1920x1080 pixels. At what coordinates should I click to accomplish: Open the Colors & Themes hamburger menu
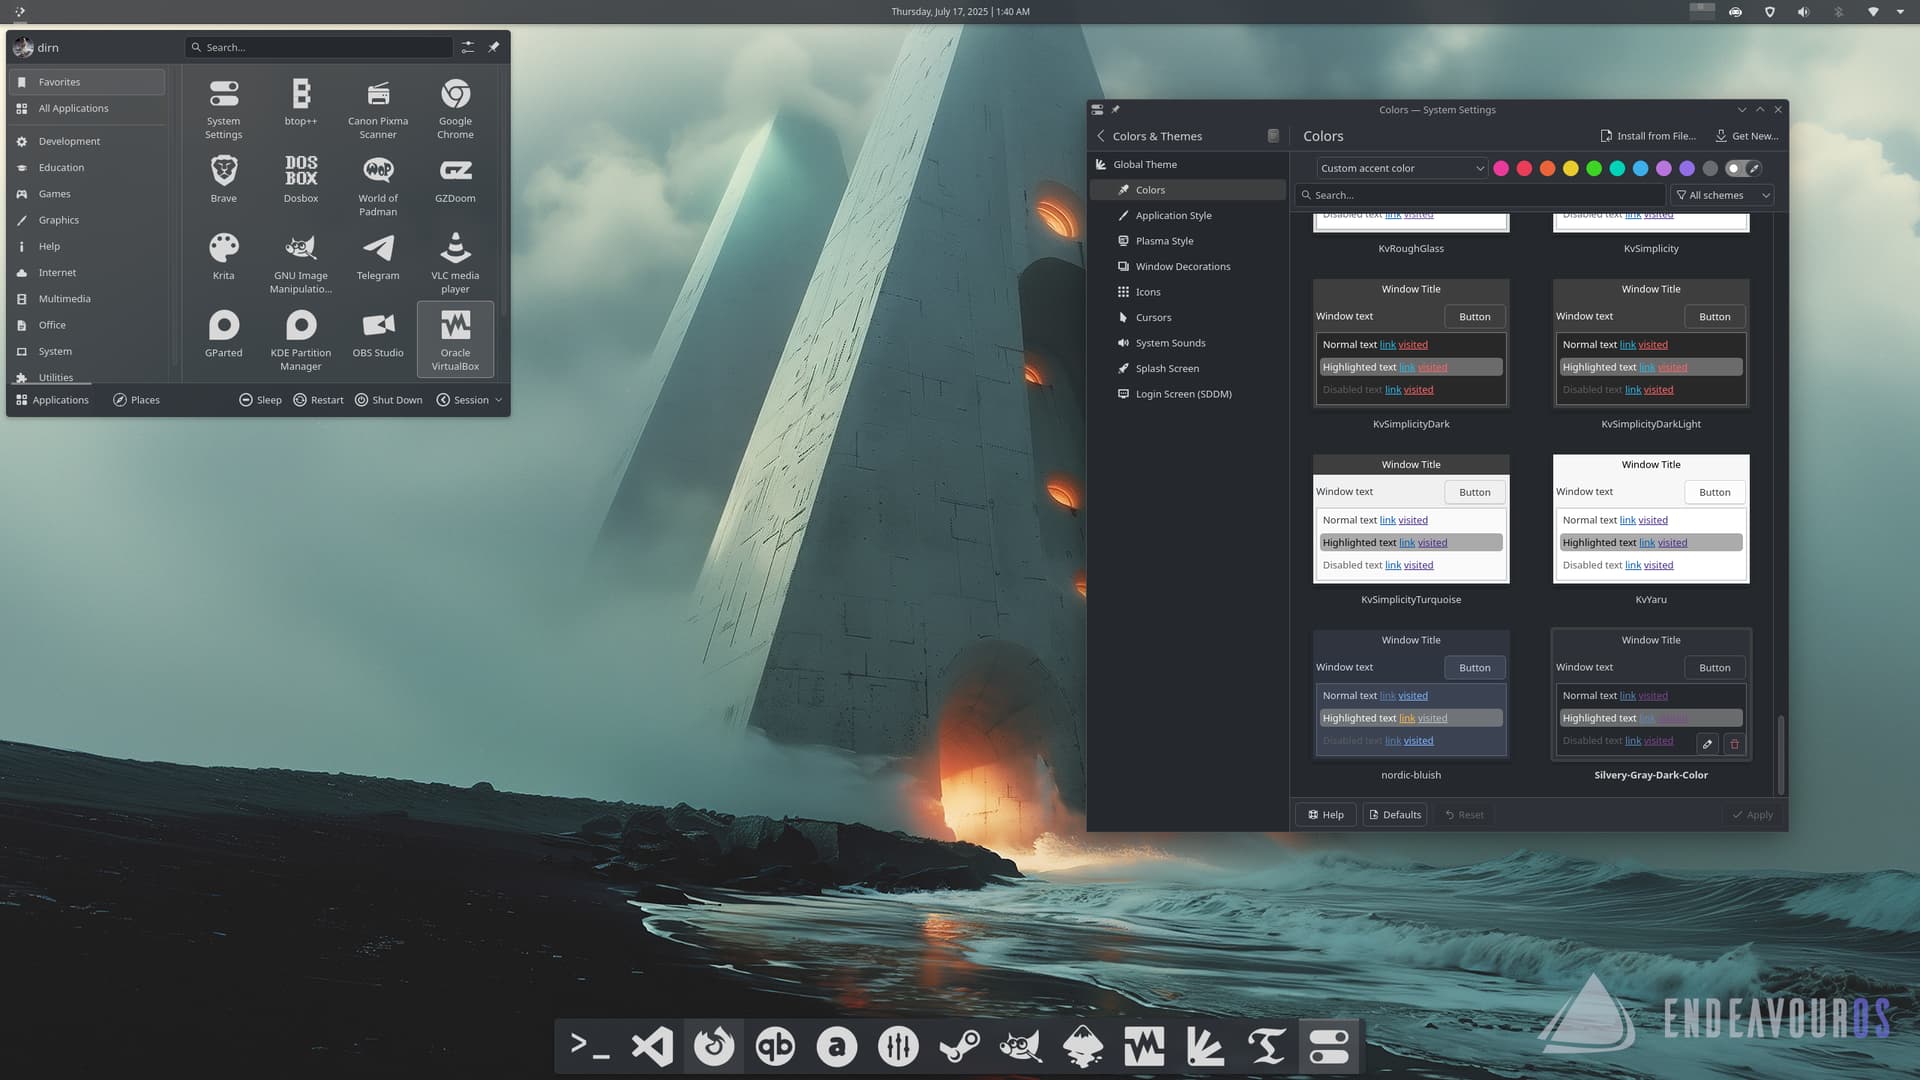click(1273, 136)
